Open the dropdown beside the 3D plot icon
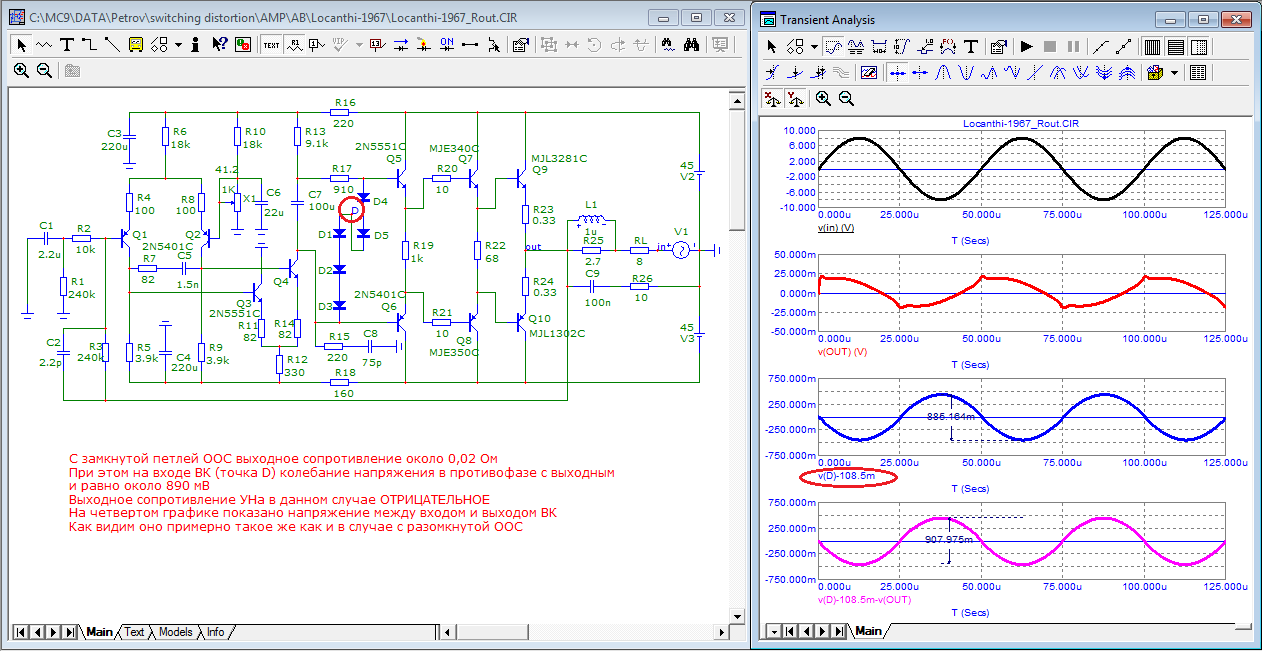The image size is (1262, 652). [1174, 73]
